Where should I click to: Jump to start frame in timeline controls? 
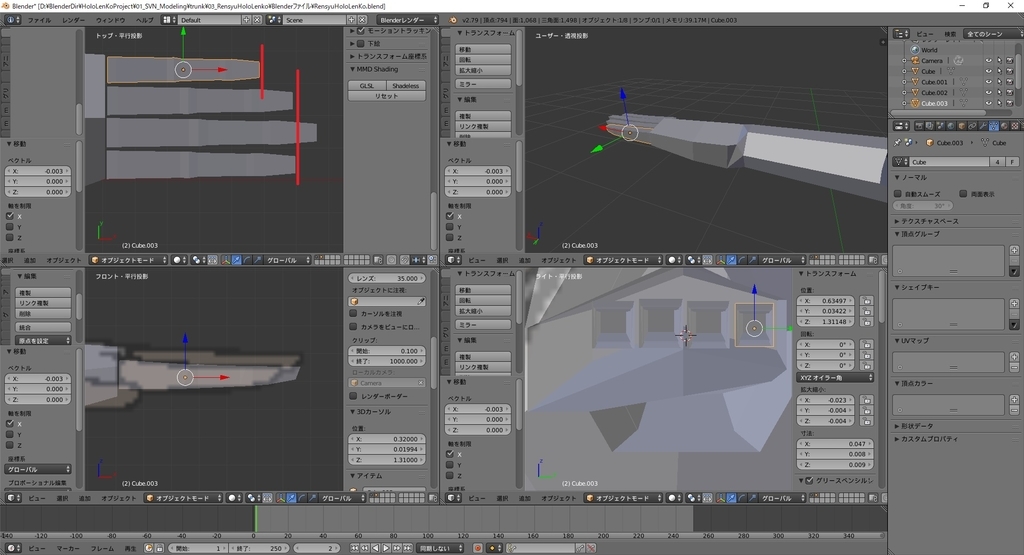coord(354,548)
